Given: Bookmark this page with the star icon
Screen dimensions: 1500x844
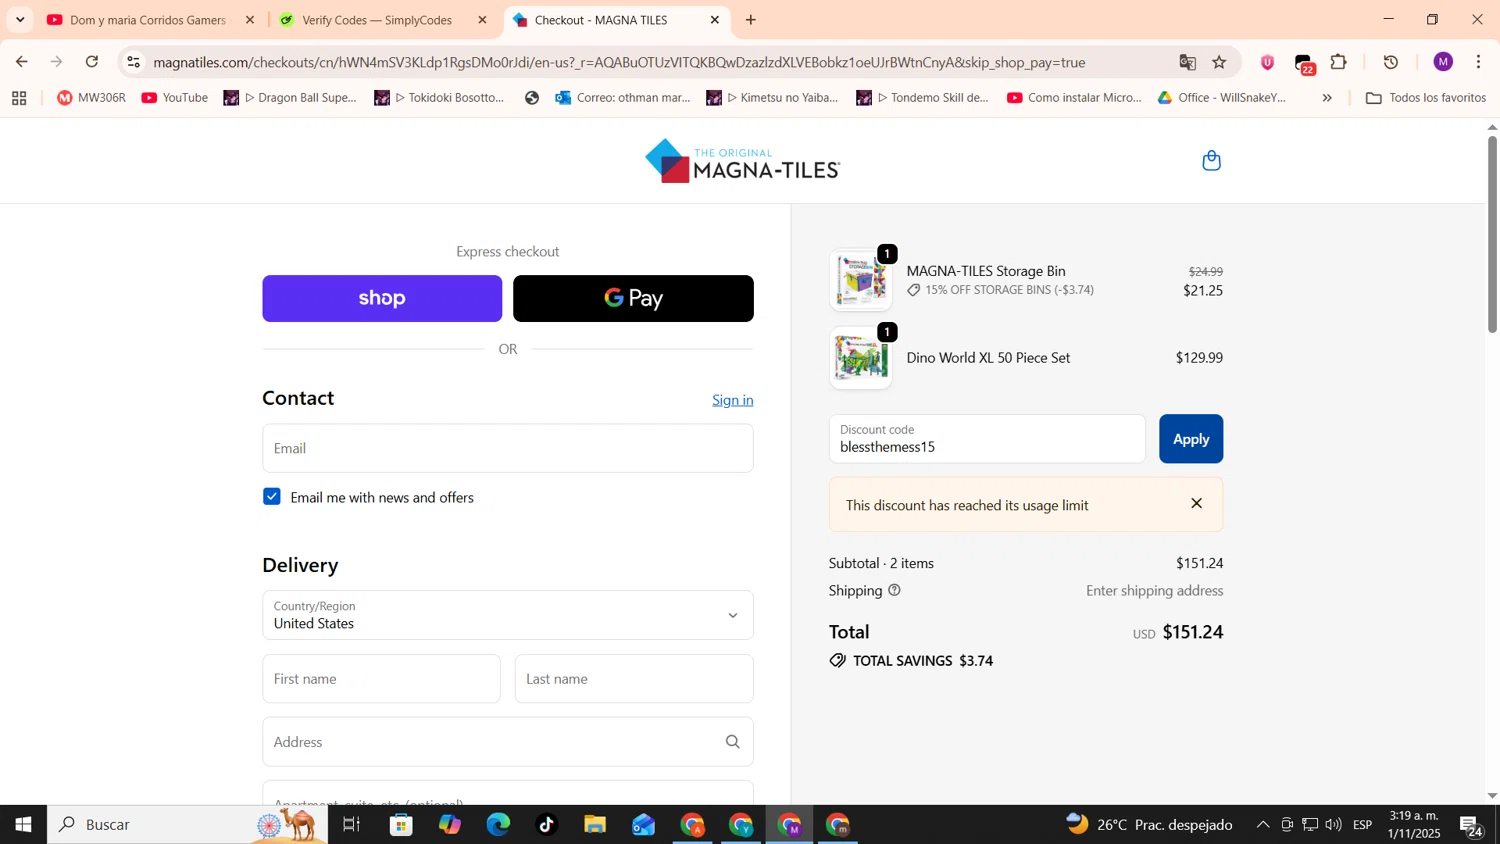Looking at the screenshot, I should click(x=1219, y=62).
